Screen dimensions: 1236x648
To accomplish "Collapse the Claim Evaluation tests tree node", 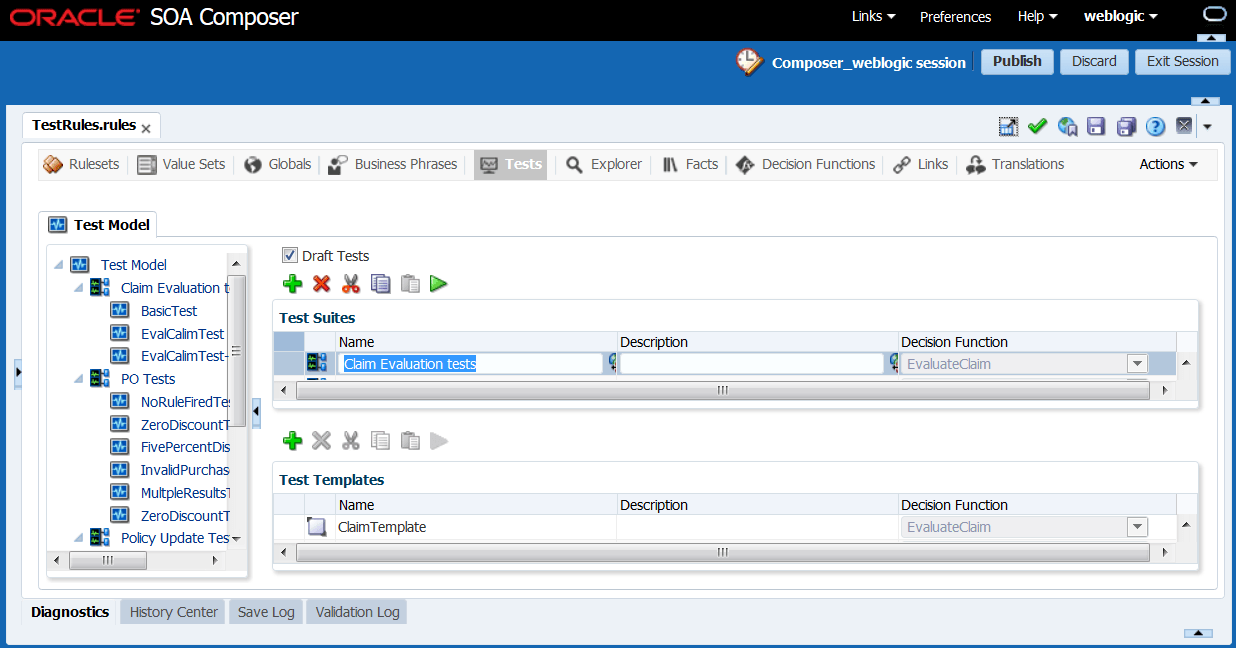I will click(79, 288).
